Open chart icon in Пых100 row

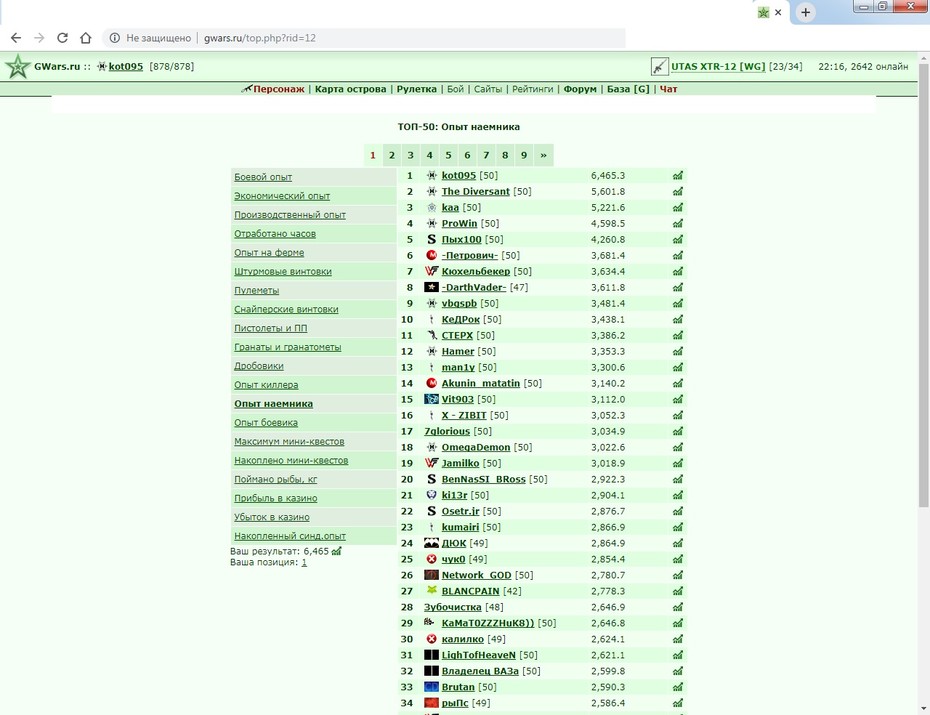678,240
